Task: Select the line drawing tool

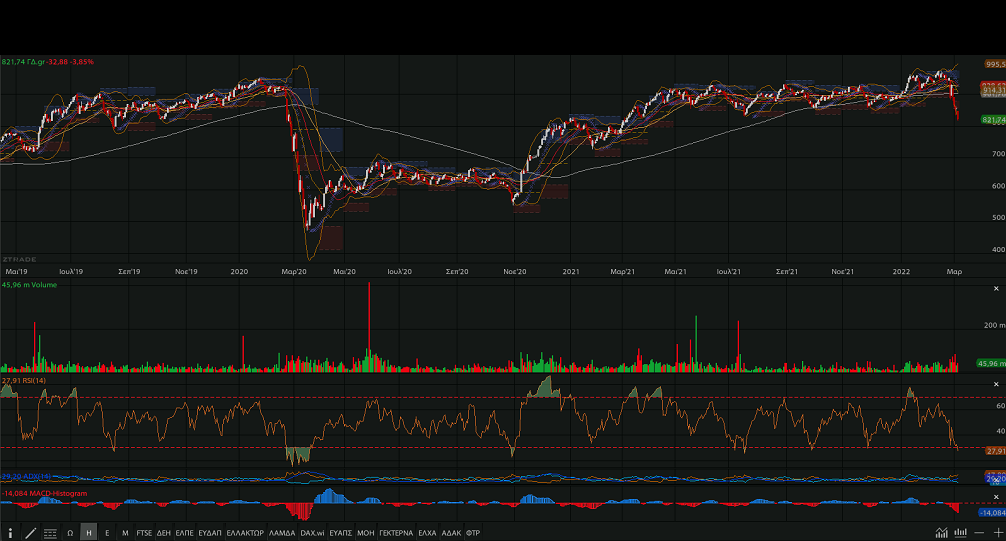Action: click(x=30, y=533)
